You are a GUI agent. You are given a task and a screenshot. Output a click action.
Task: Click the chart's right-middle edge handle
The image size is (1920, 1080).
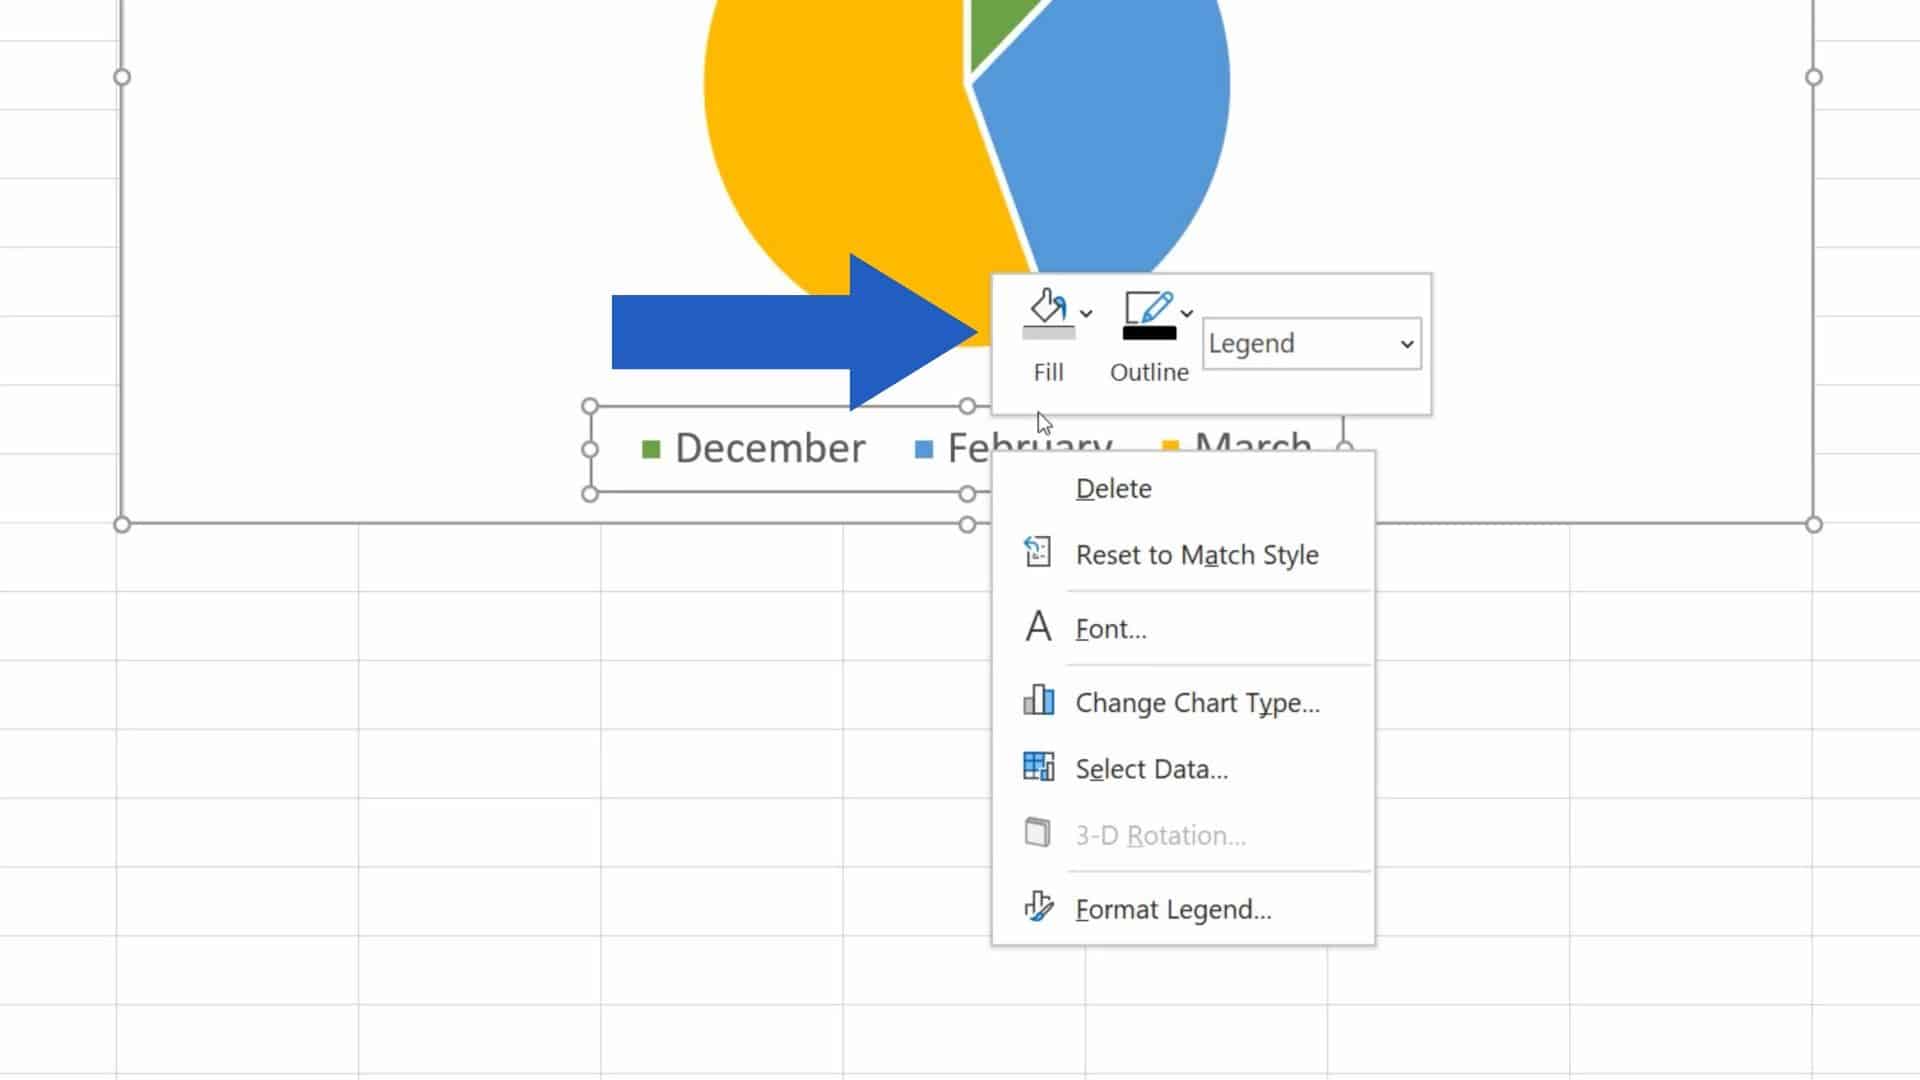[1814, 77]
